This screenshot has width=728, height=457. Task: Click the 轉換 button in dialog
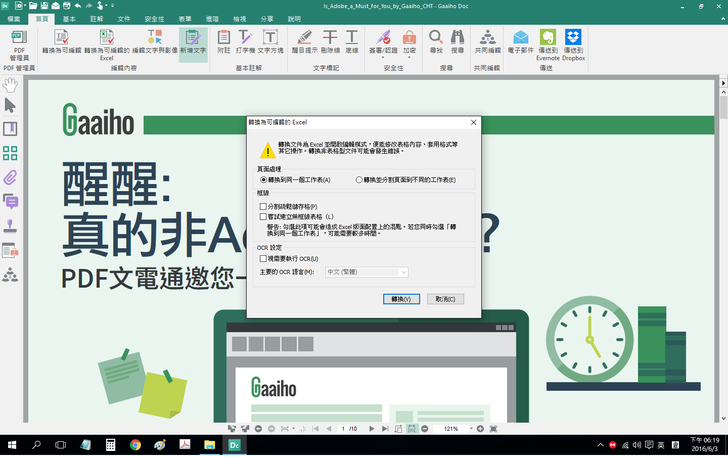pyautogui.click(x=400, y=298)
